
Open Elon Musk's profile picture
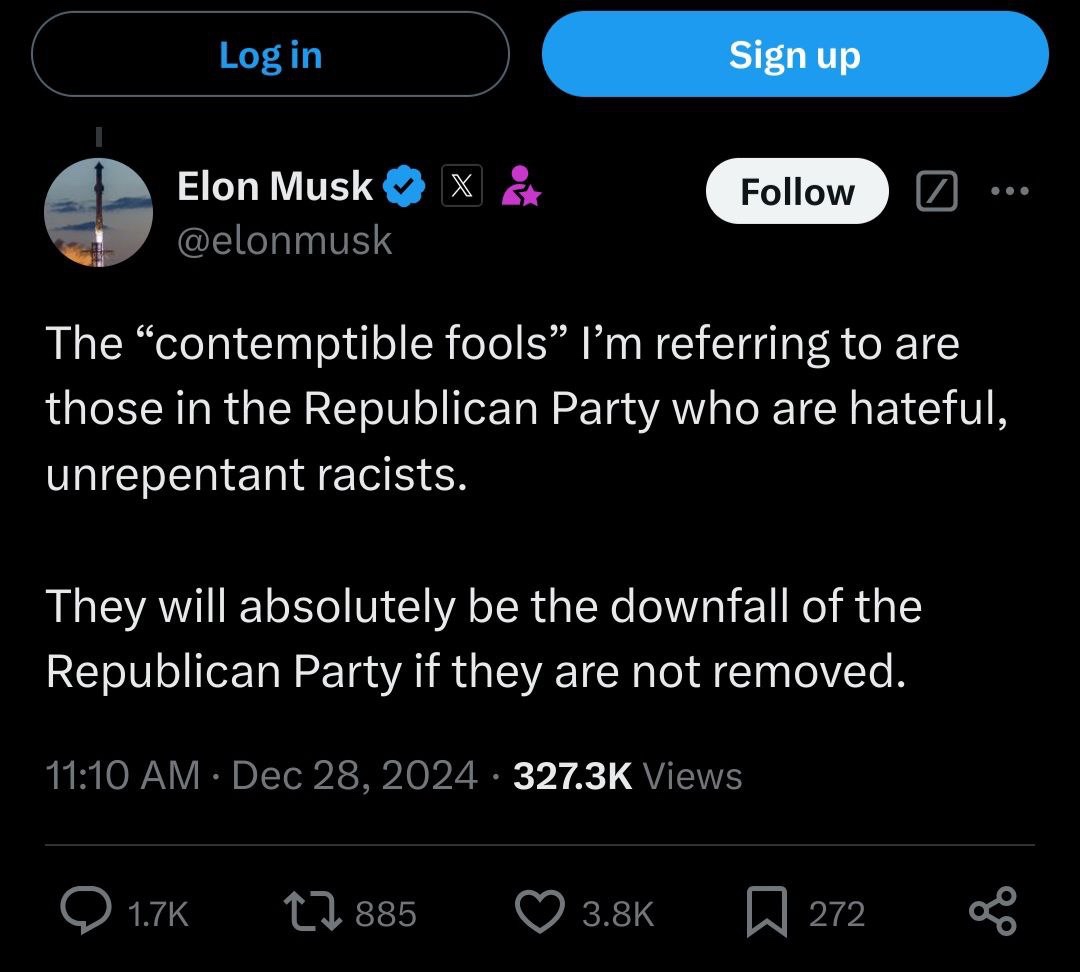pyautogui.click(x=98, y=212)
